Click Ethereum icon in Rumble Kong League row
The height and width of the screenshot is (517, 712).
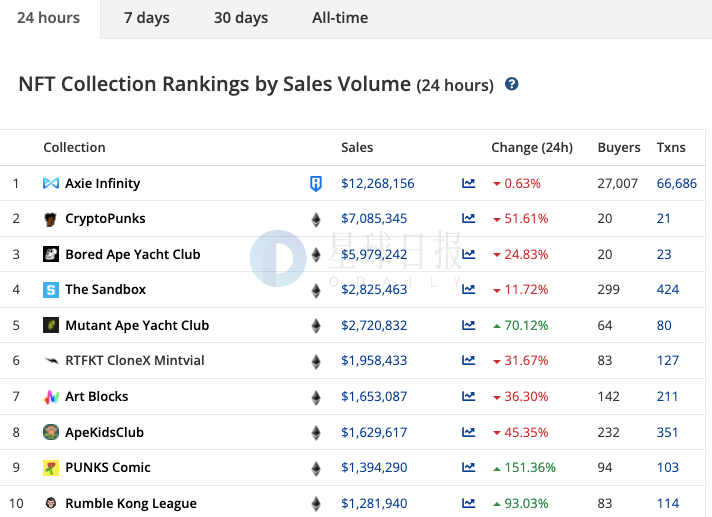point(316,504)
